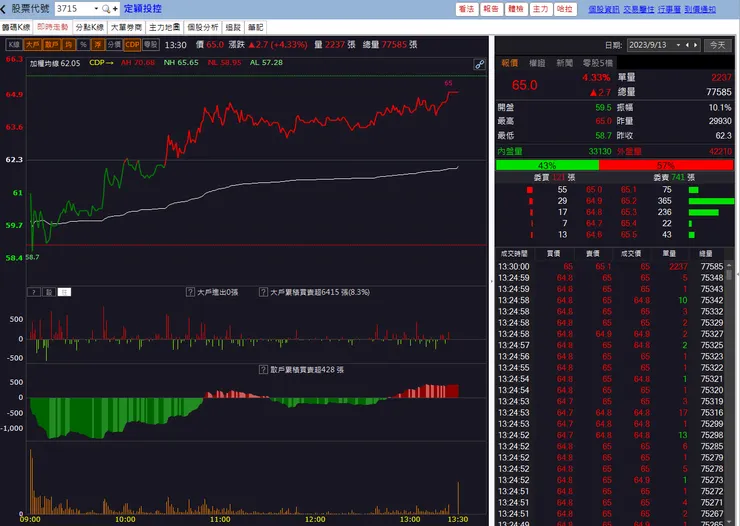The height and width of the screenshot is (526, 740).
Task: Click bid price 65.0 in order book
Action: tap(594, 190)
